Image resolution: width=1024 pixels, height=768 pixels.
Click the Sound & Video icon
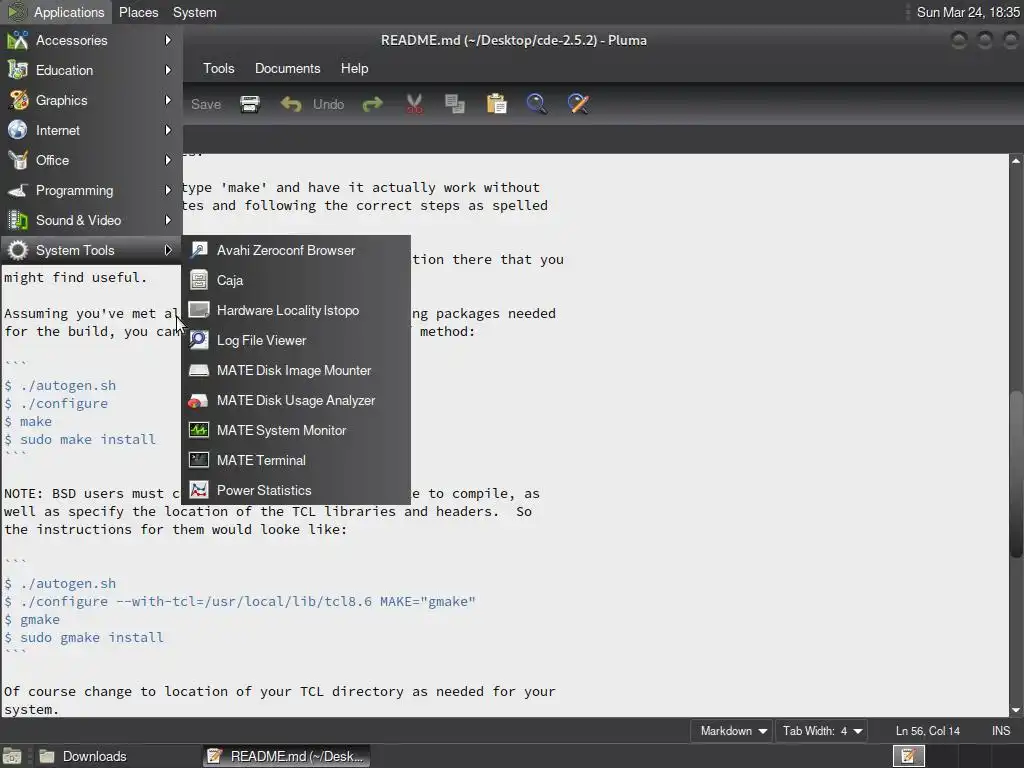pos(18,221)
